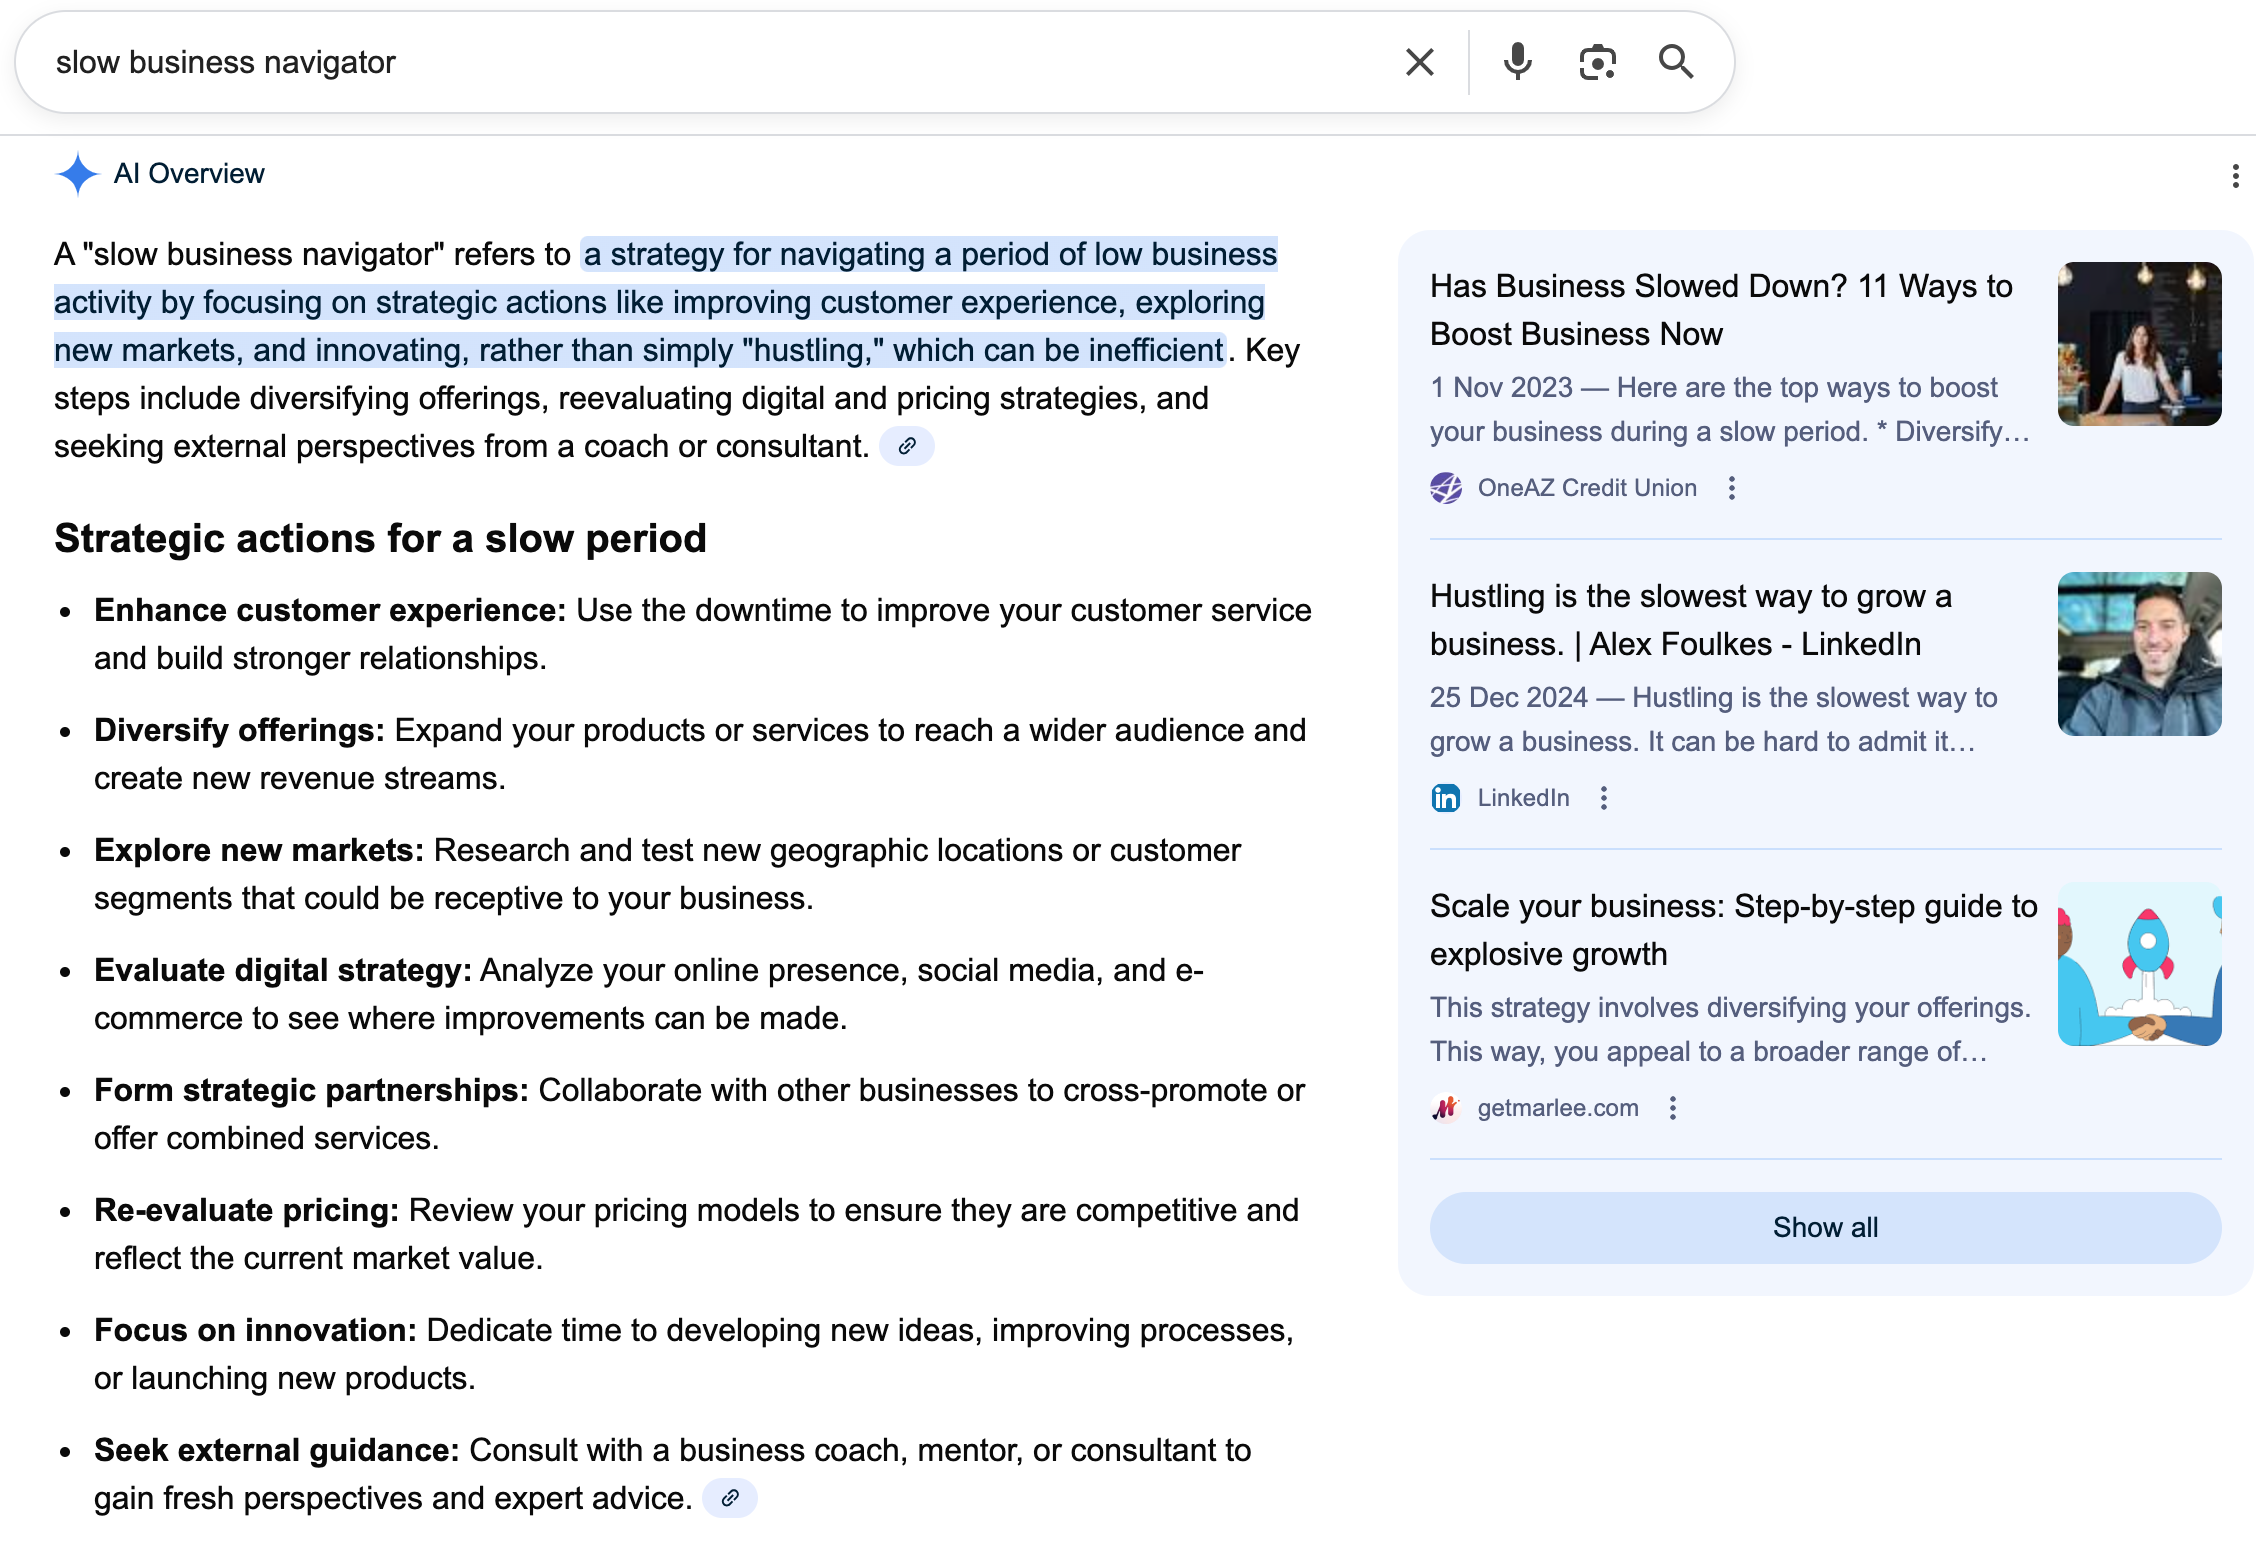
Task: Show all sources in the sidebar
Action: pyautogui.click(x=1824, y=1228)
